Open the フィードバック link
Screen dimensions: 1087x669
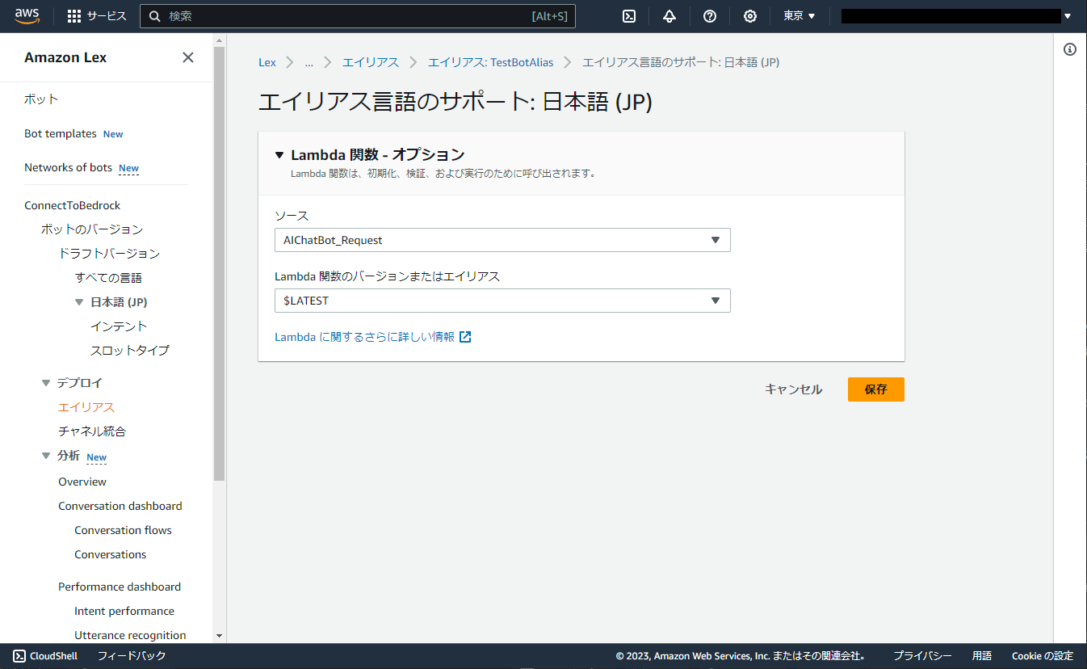tap(131, 656)
